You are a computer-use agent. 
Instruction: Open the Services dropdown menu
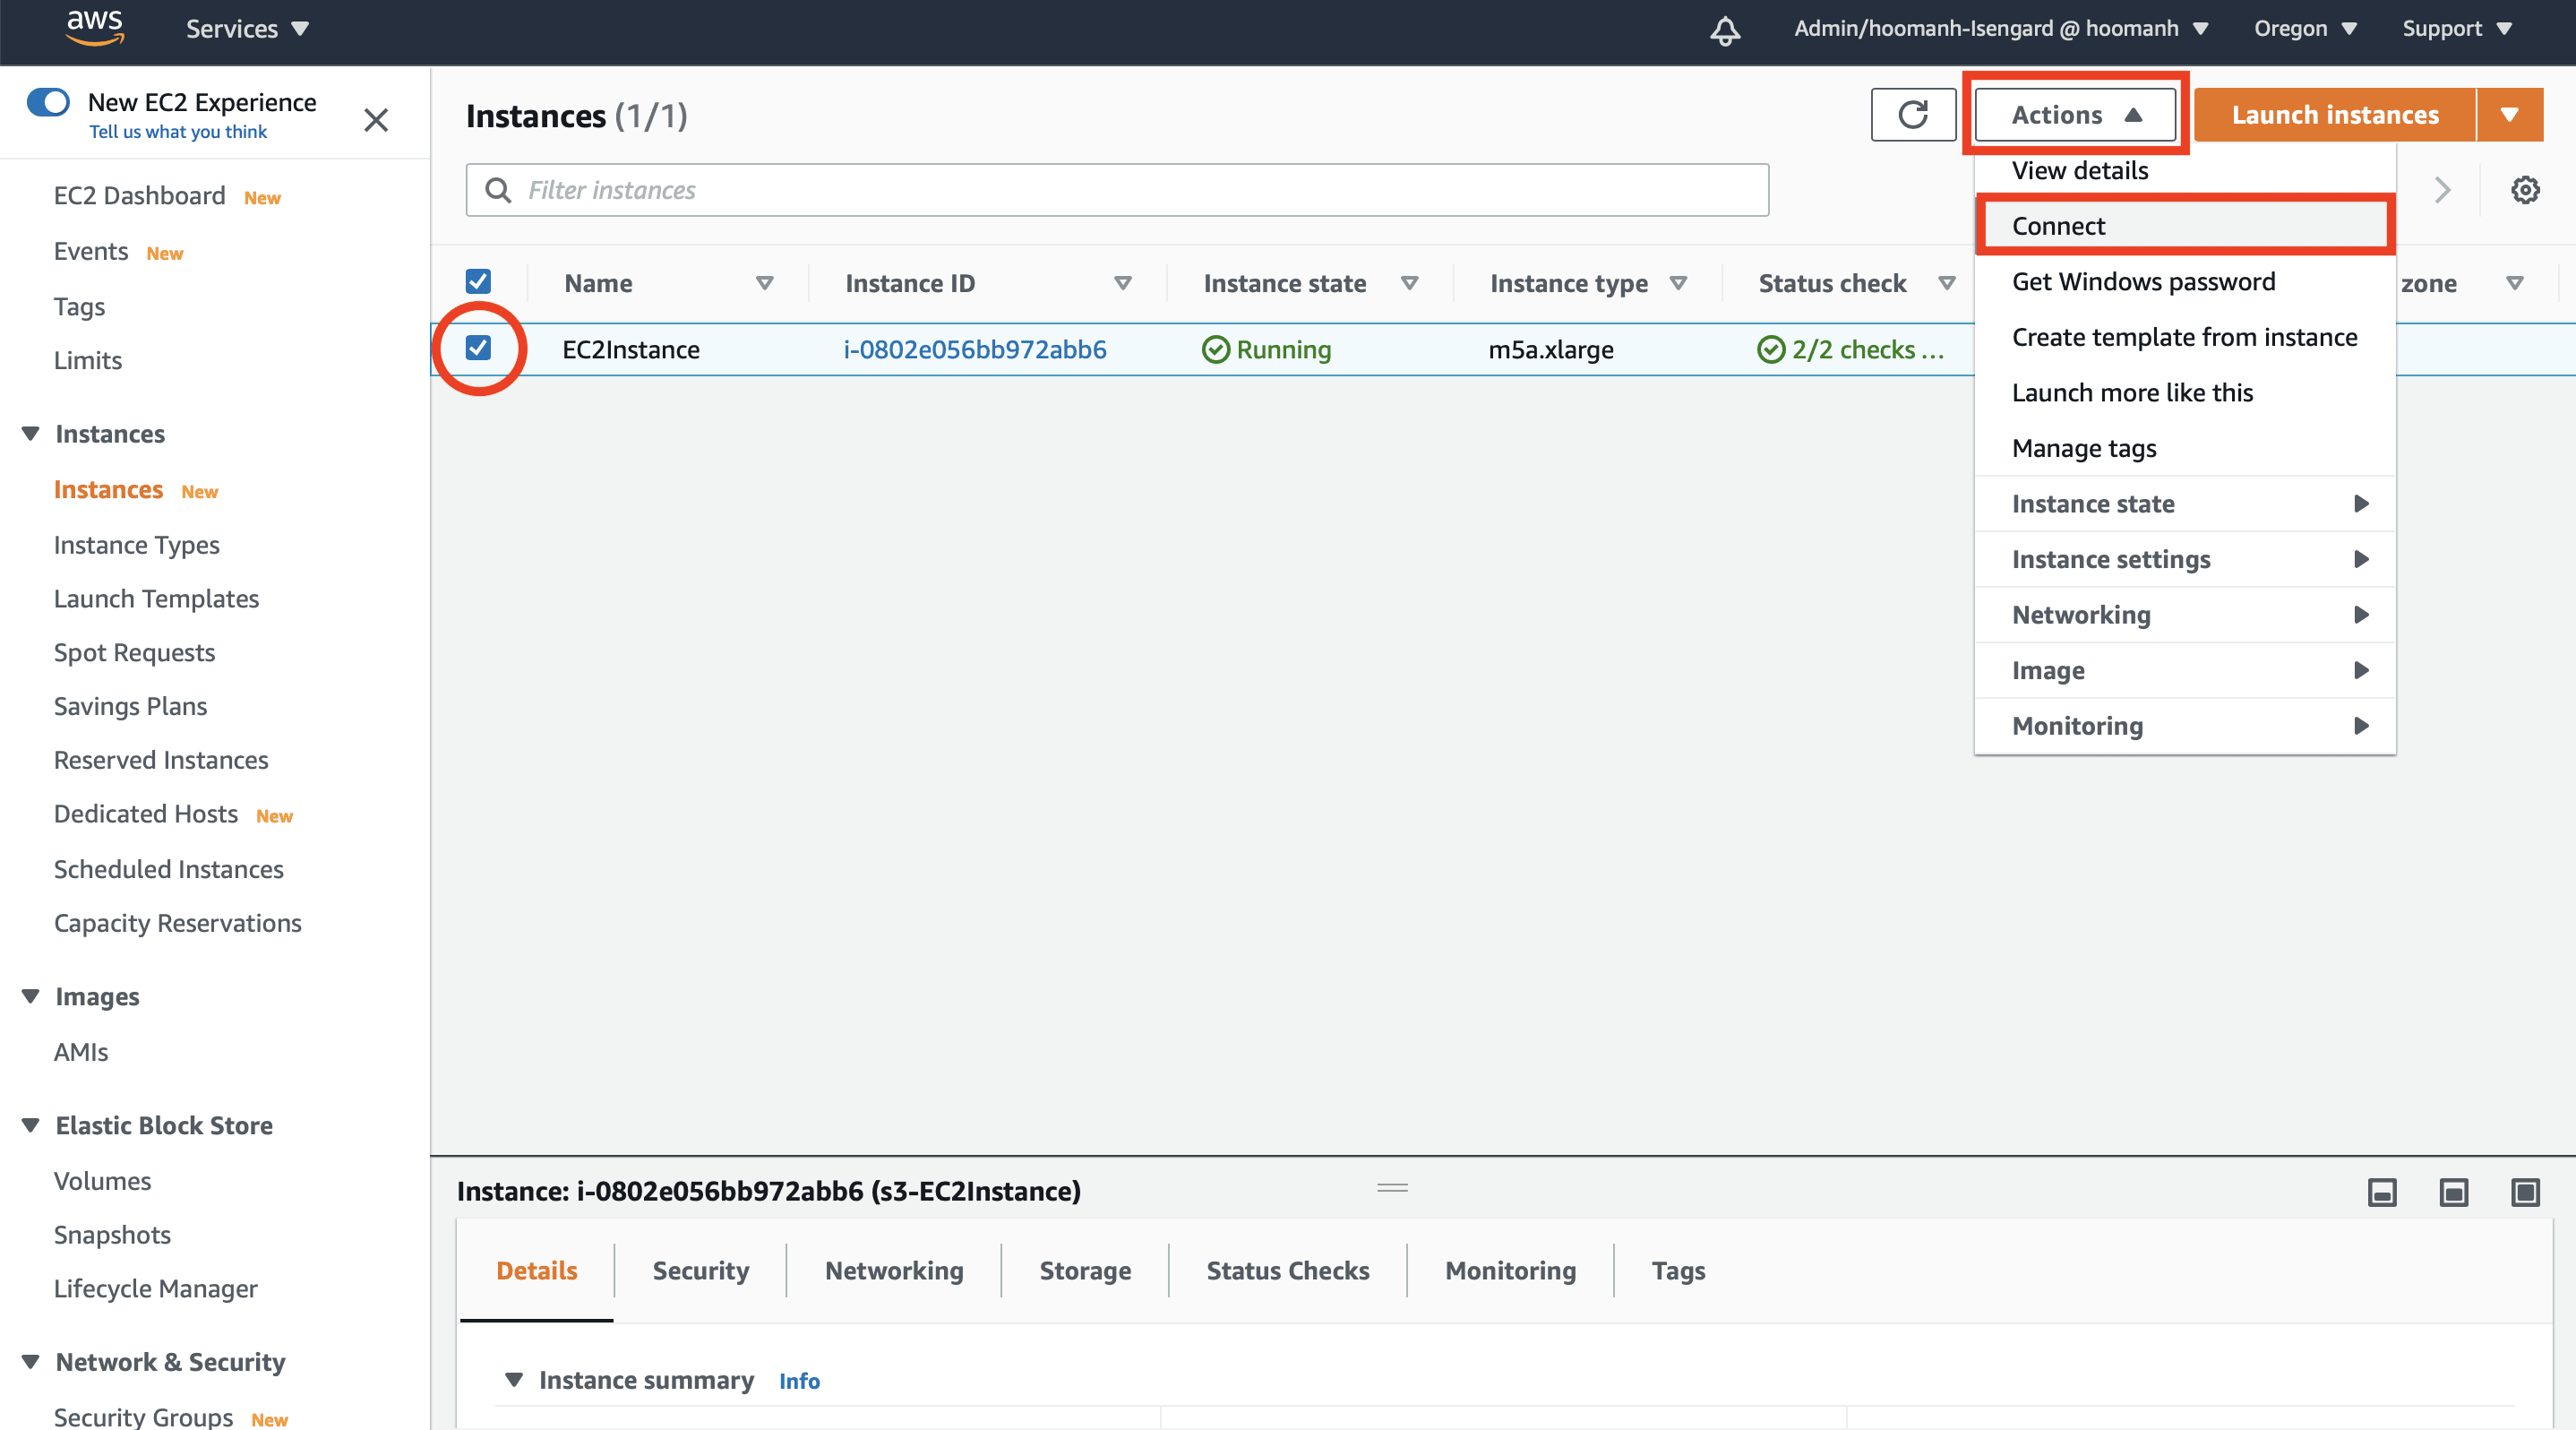(x=247, y=29)
